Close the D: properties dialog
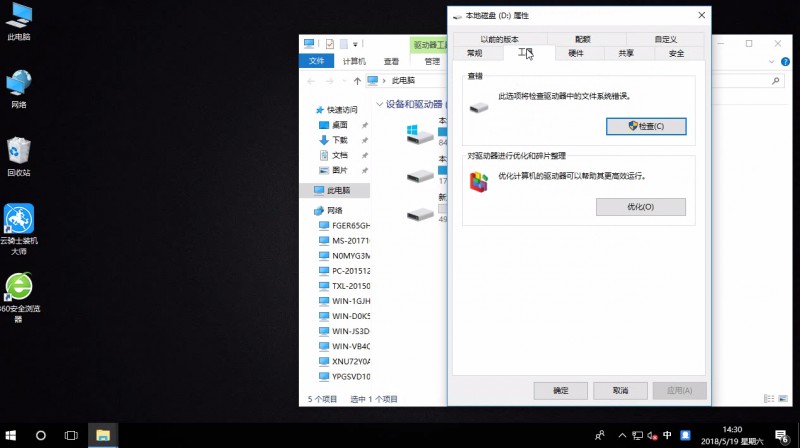The height and width of the screenshot is (448, 800). click(x=702, y=15)
